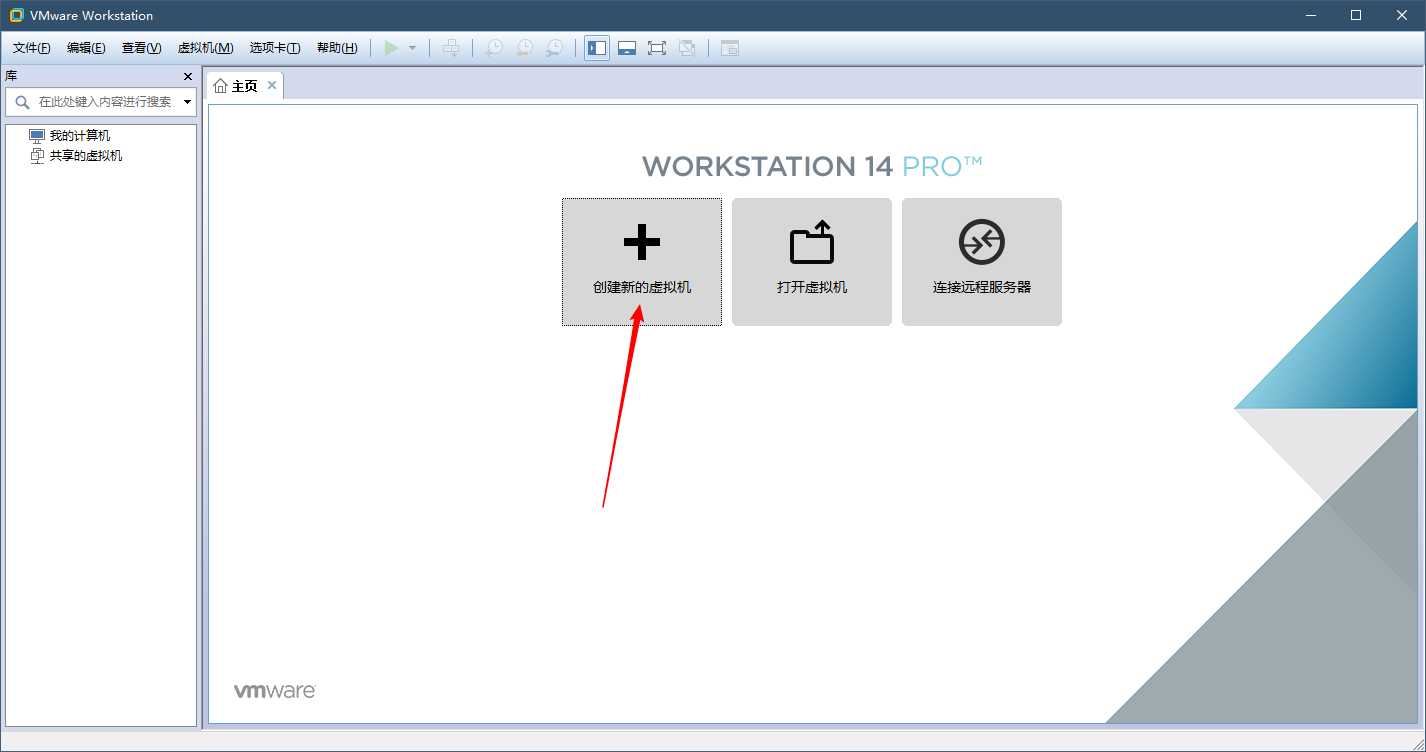Click 连接远程服务器 button
Viewport: 1426px width, 752px height.
pyautogui.click(x=982, y=262)
